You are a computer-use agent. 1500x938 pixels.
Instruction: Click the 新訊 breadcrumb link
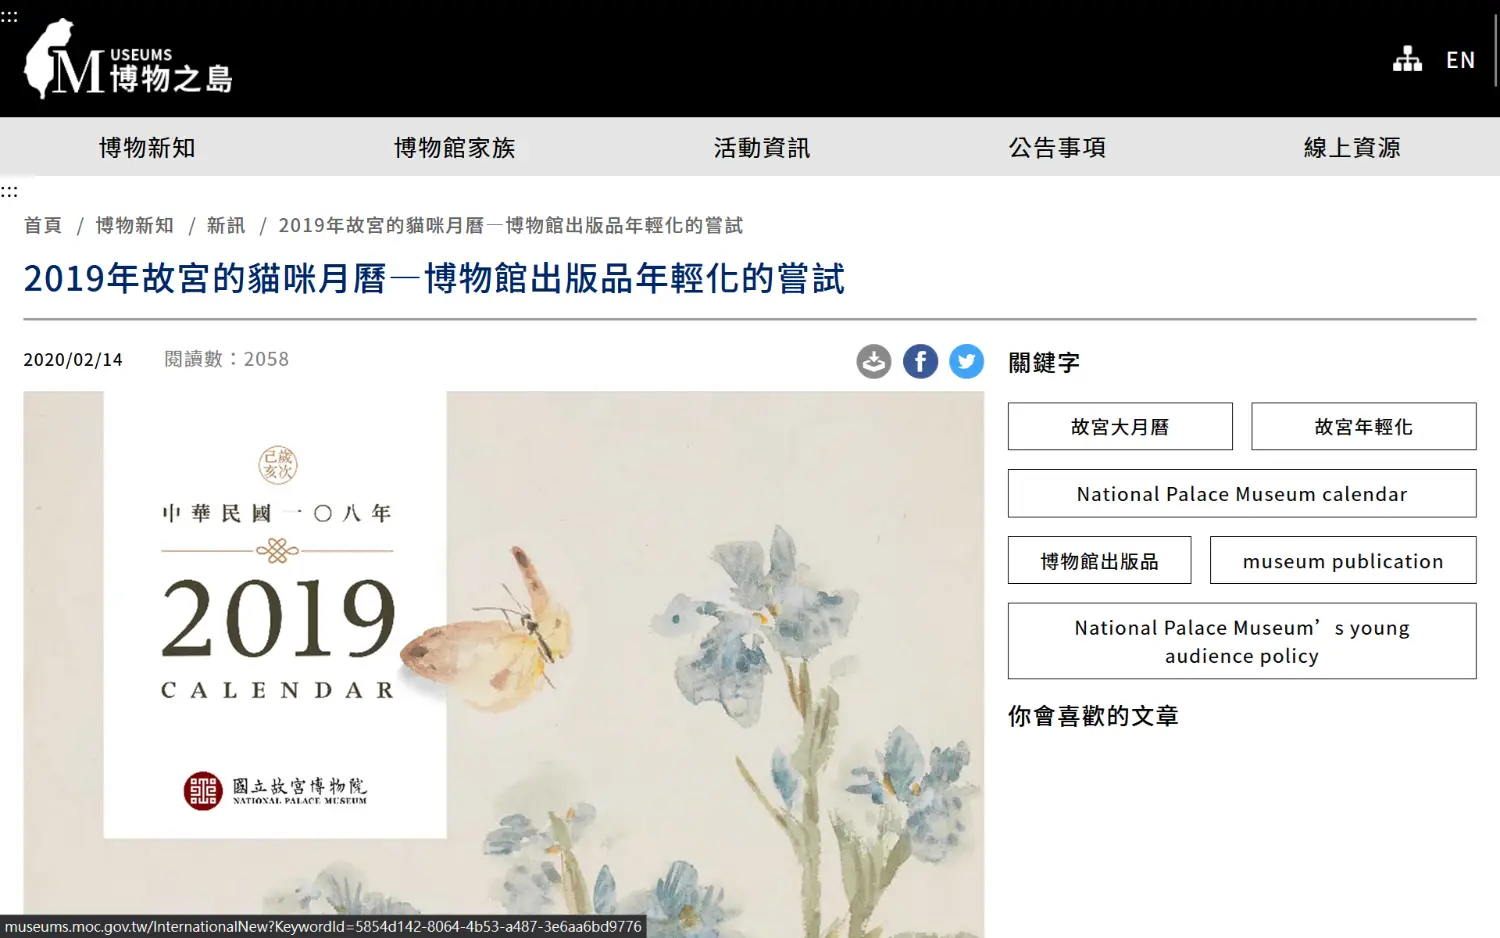click(226, 226)
